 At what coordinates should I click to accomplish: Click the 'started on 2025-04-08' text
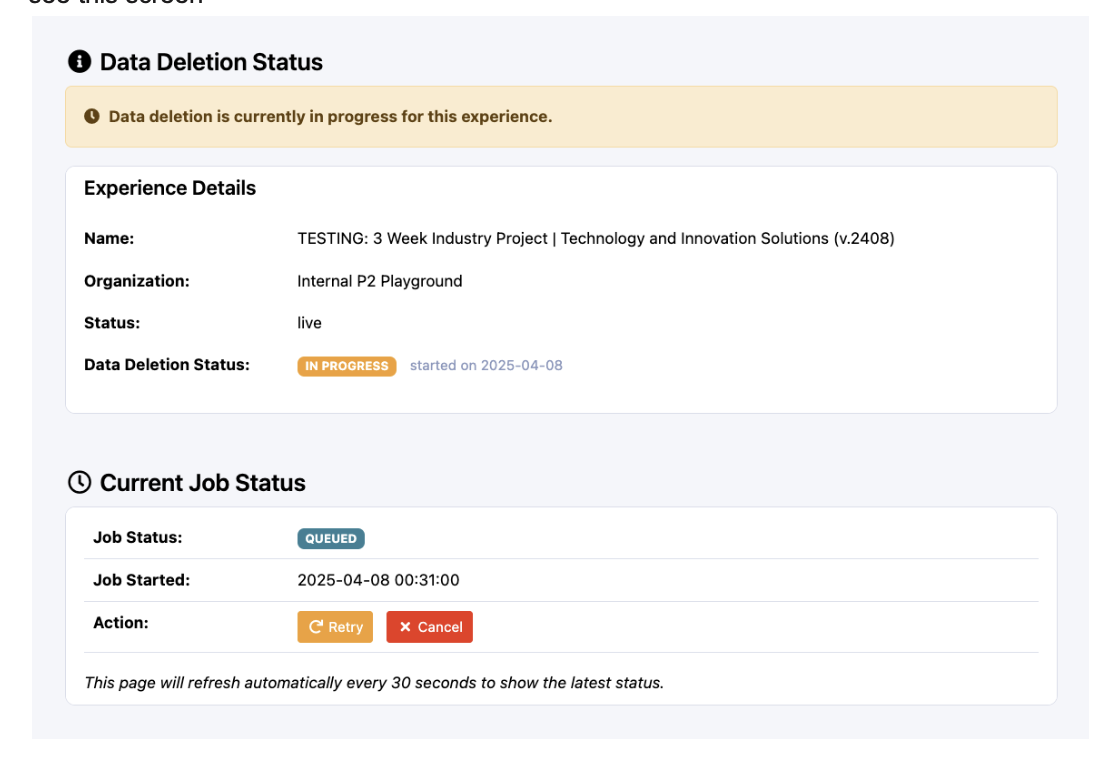pos(486,366)
